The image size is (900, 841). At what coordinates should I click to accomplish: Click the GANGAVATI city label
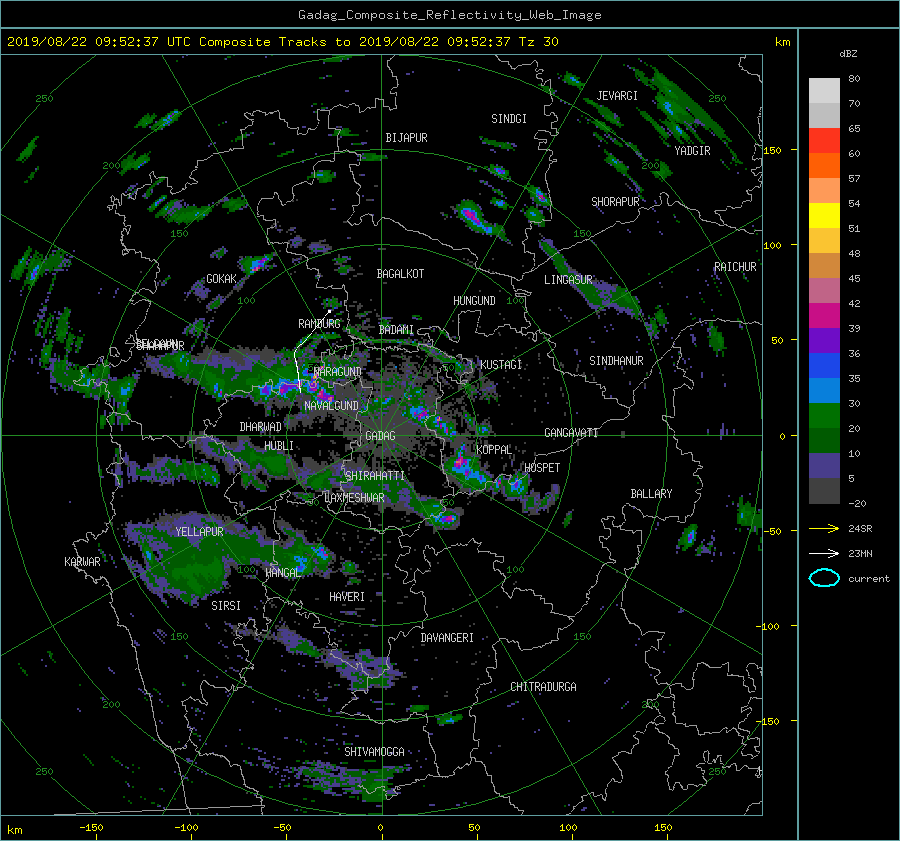coord(571,433)
